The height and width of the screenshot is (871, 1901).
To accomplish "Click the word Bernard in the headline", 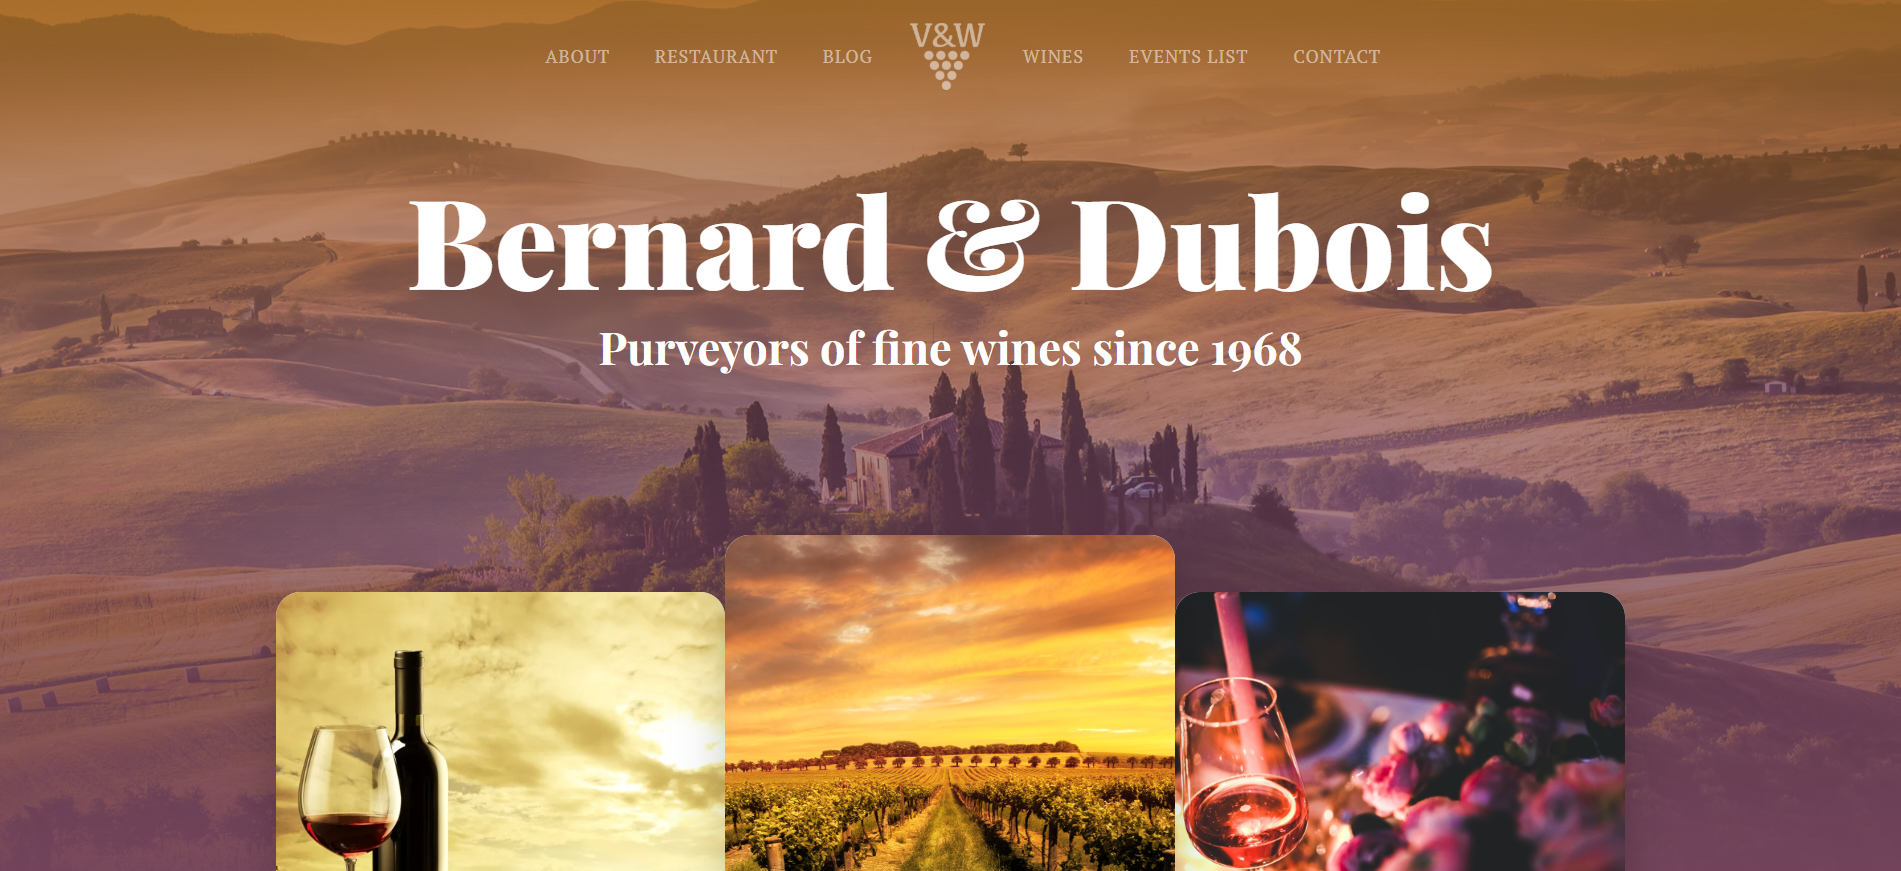I will click(x=651, y=243).
